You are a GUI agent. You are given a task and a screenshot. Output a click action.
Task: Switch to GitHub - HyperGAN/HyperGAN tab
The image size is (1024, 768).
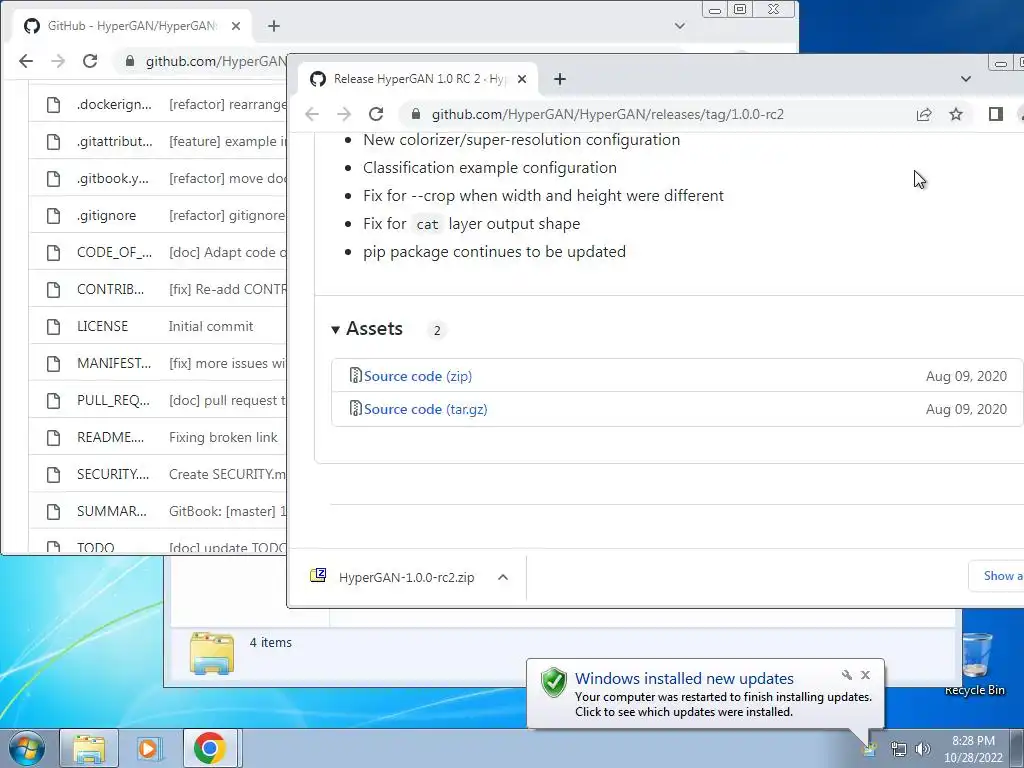click(131, 26)
